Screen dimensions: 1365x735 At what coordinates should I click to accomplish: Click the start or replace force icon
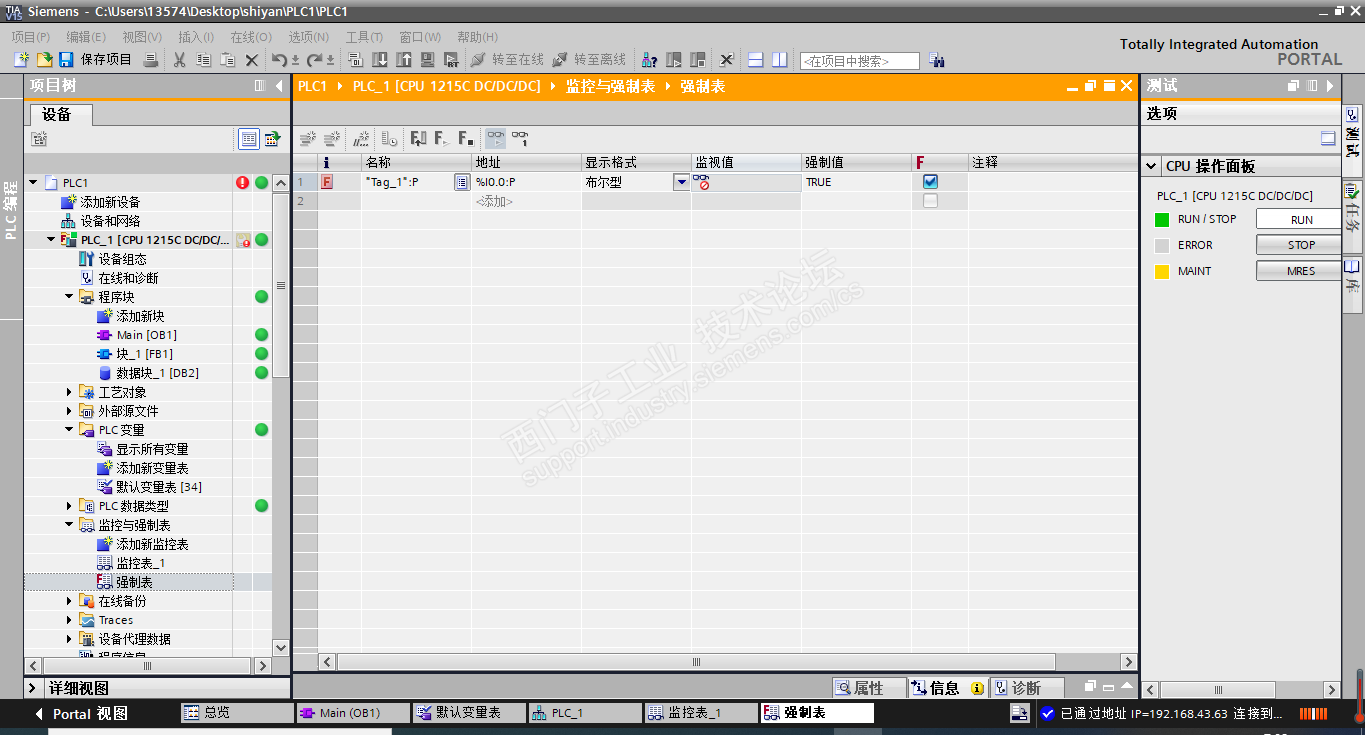442,139
